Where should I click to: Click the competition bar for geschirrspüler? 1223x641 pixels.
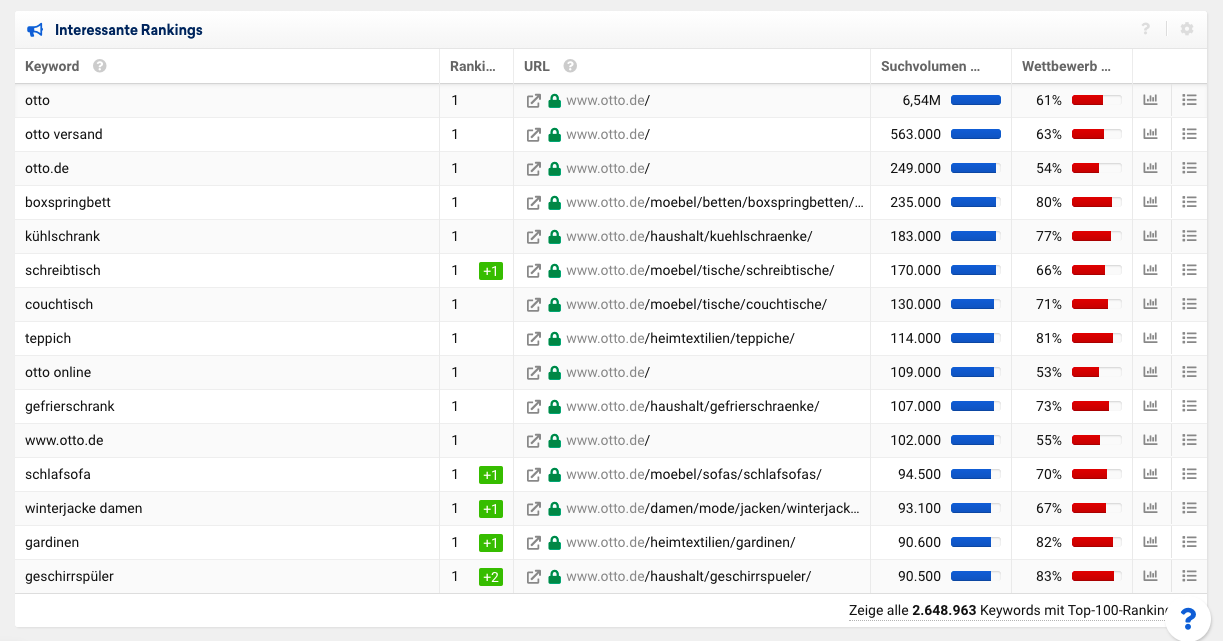point(1097,576)
